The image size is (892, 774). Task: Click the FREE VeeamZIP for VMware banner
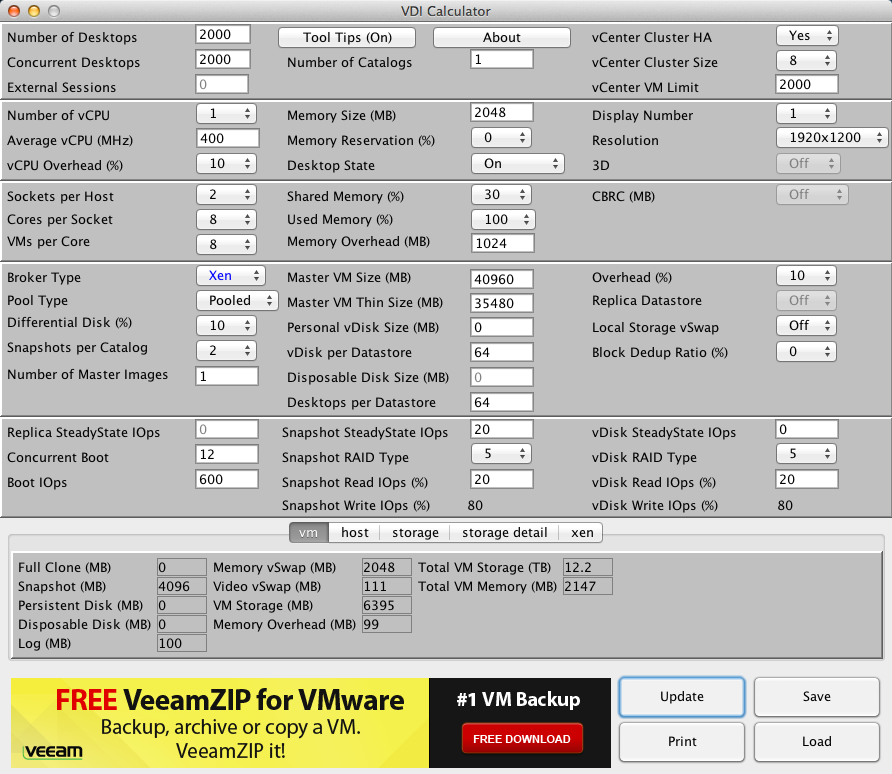click(311, 723)
